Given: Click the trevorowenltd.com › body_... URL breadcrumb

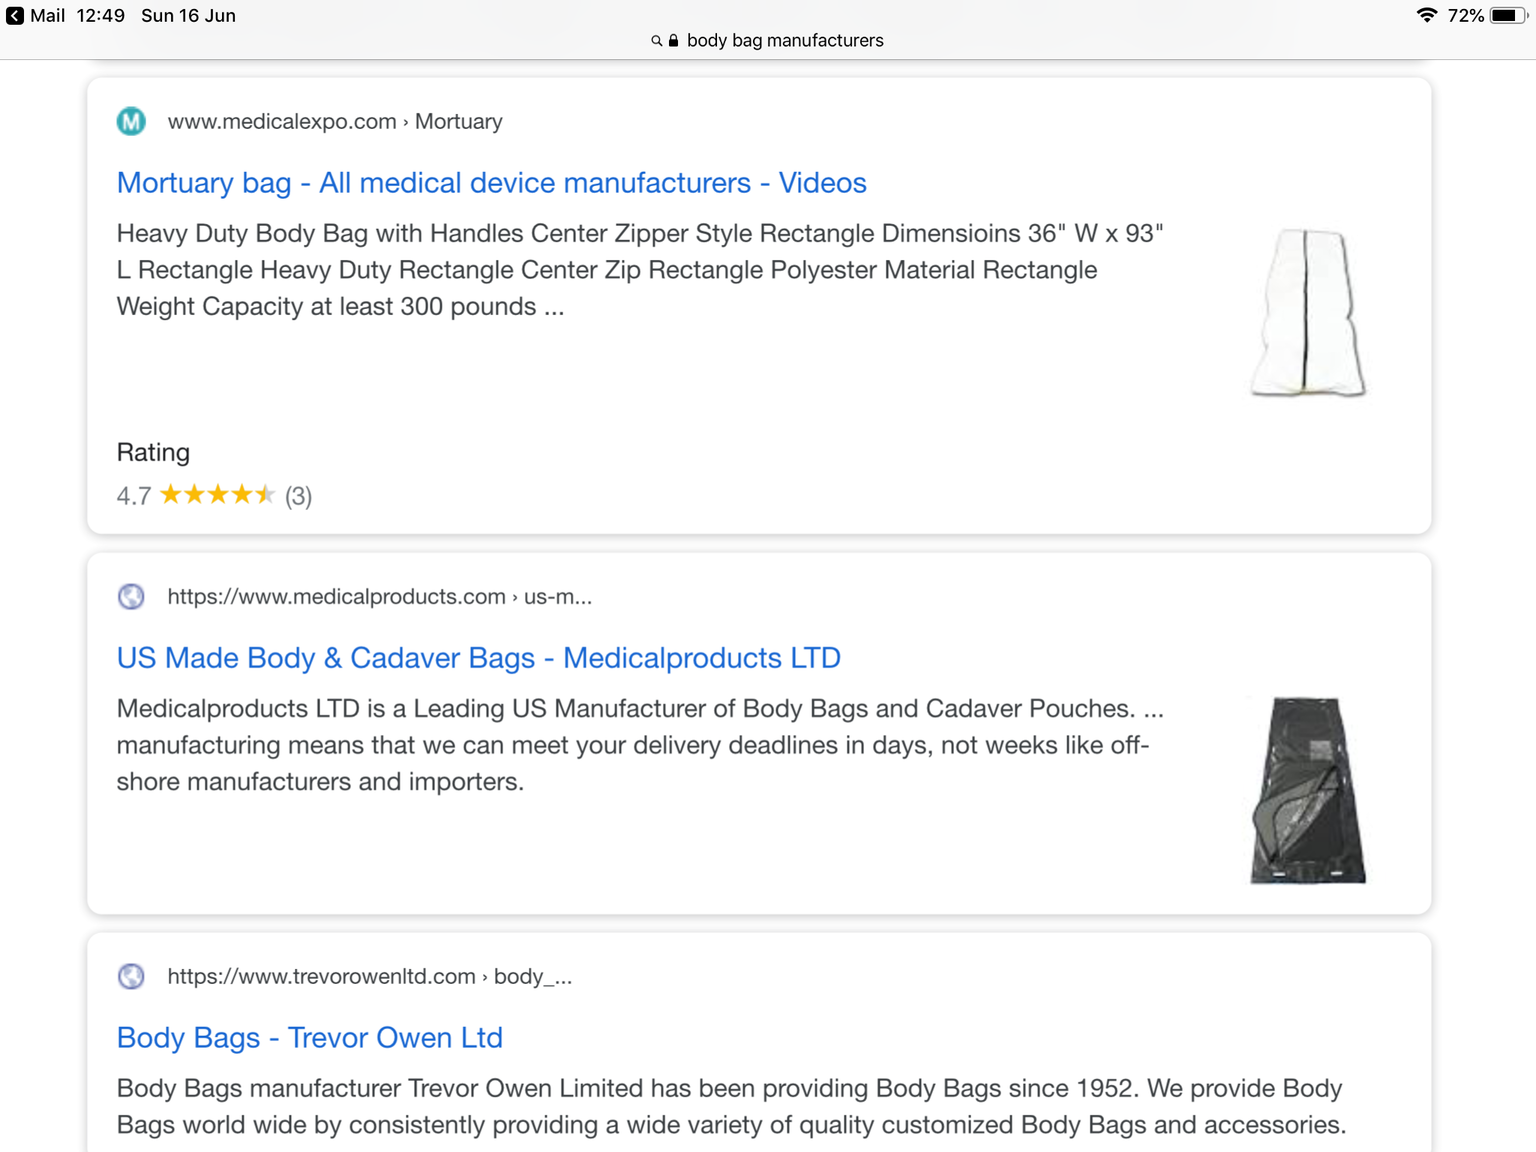Looking at the screenshot, I should pyautogui.click(x=369, y=977).
